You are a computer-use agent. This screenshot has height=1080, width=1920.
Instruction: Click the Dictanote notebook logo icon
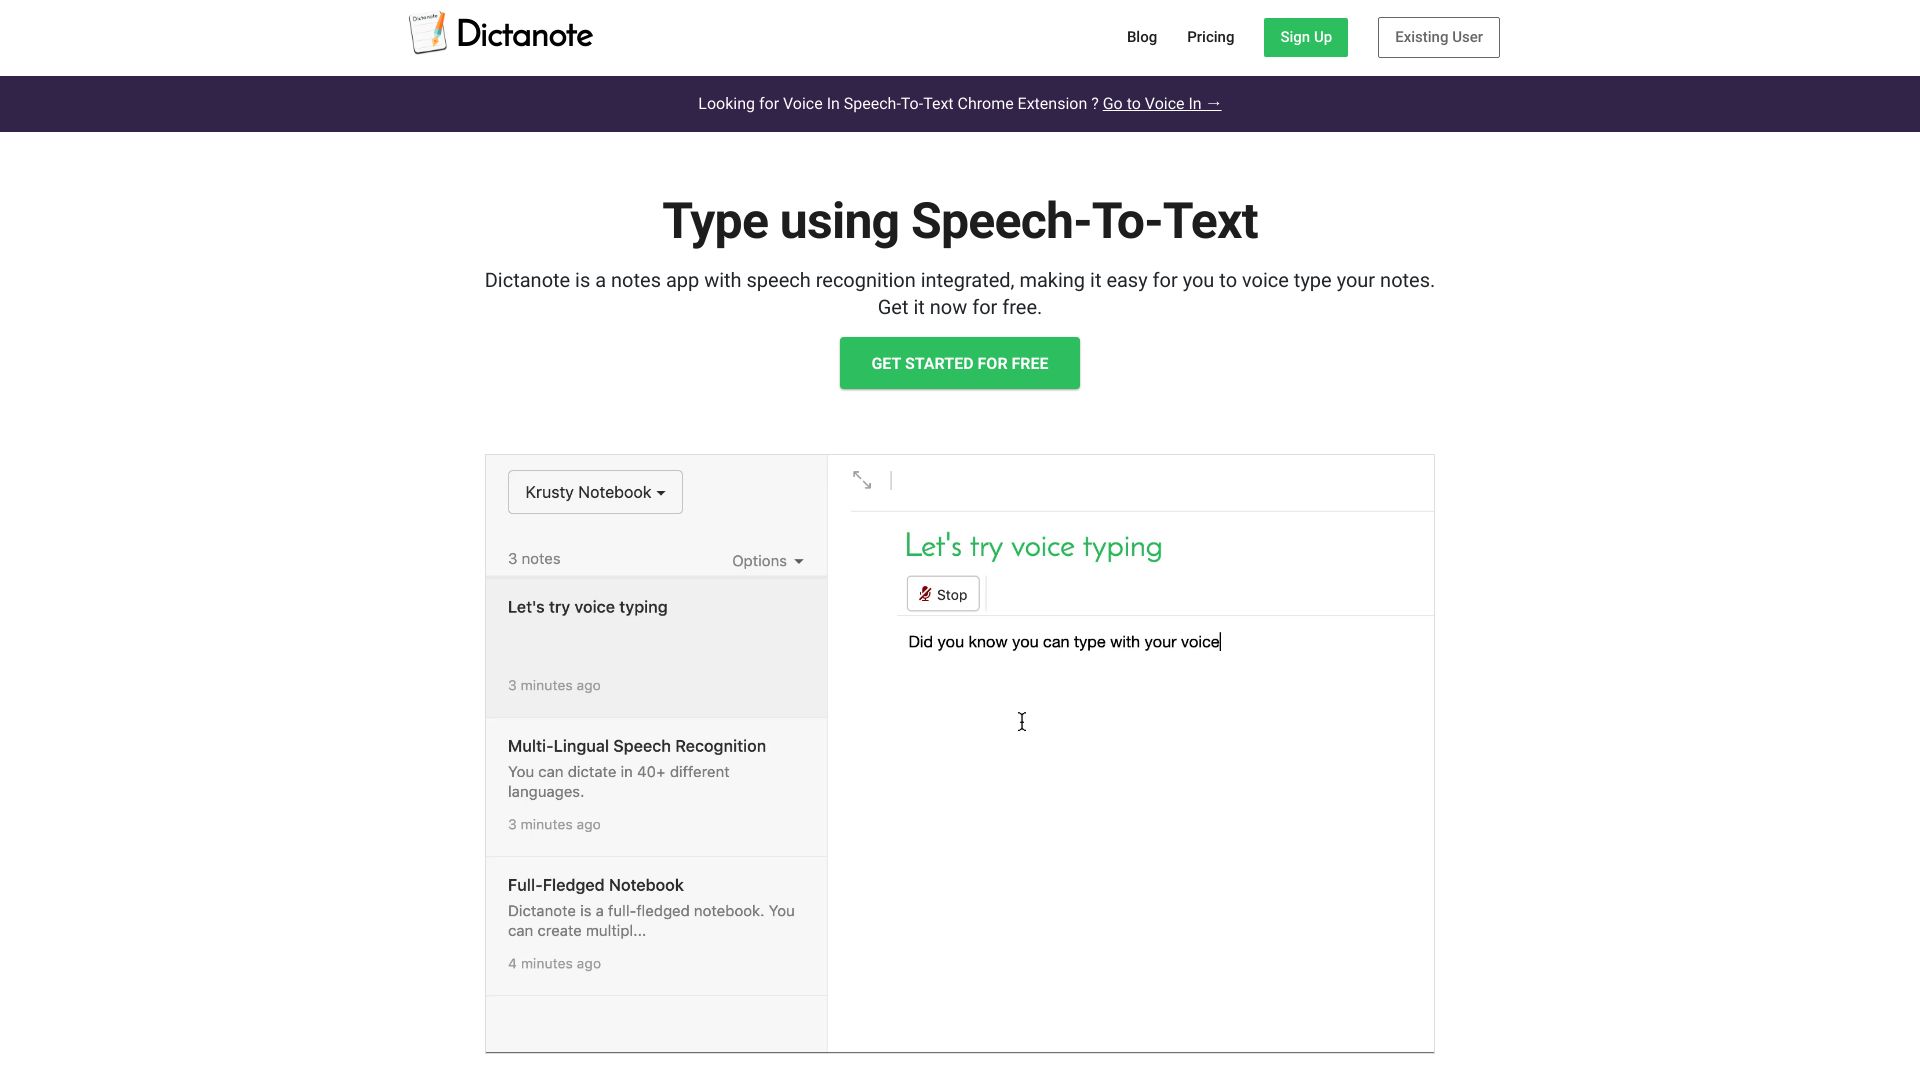pyautogui.click(x=429, y=32)
